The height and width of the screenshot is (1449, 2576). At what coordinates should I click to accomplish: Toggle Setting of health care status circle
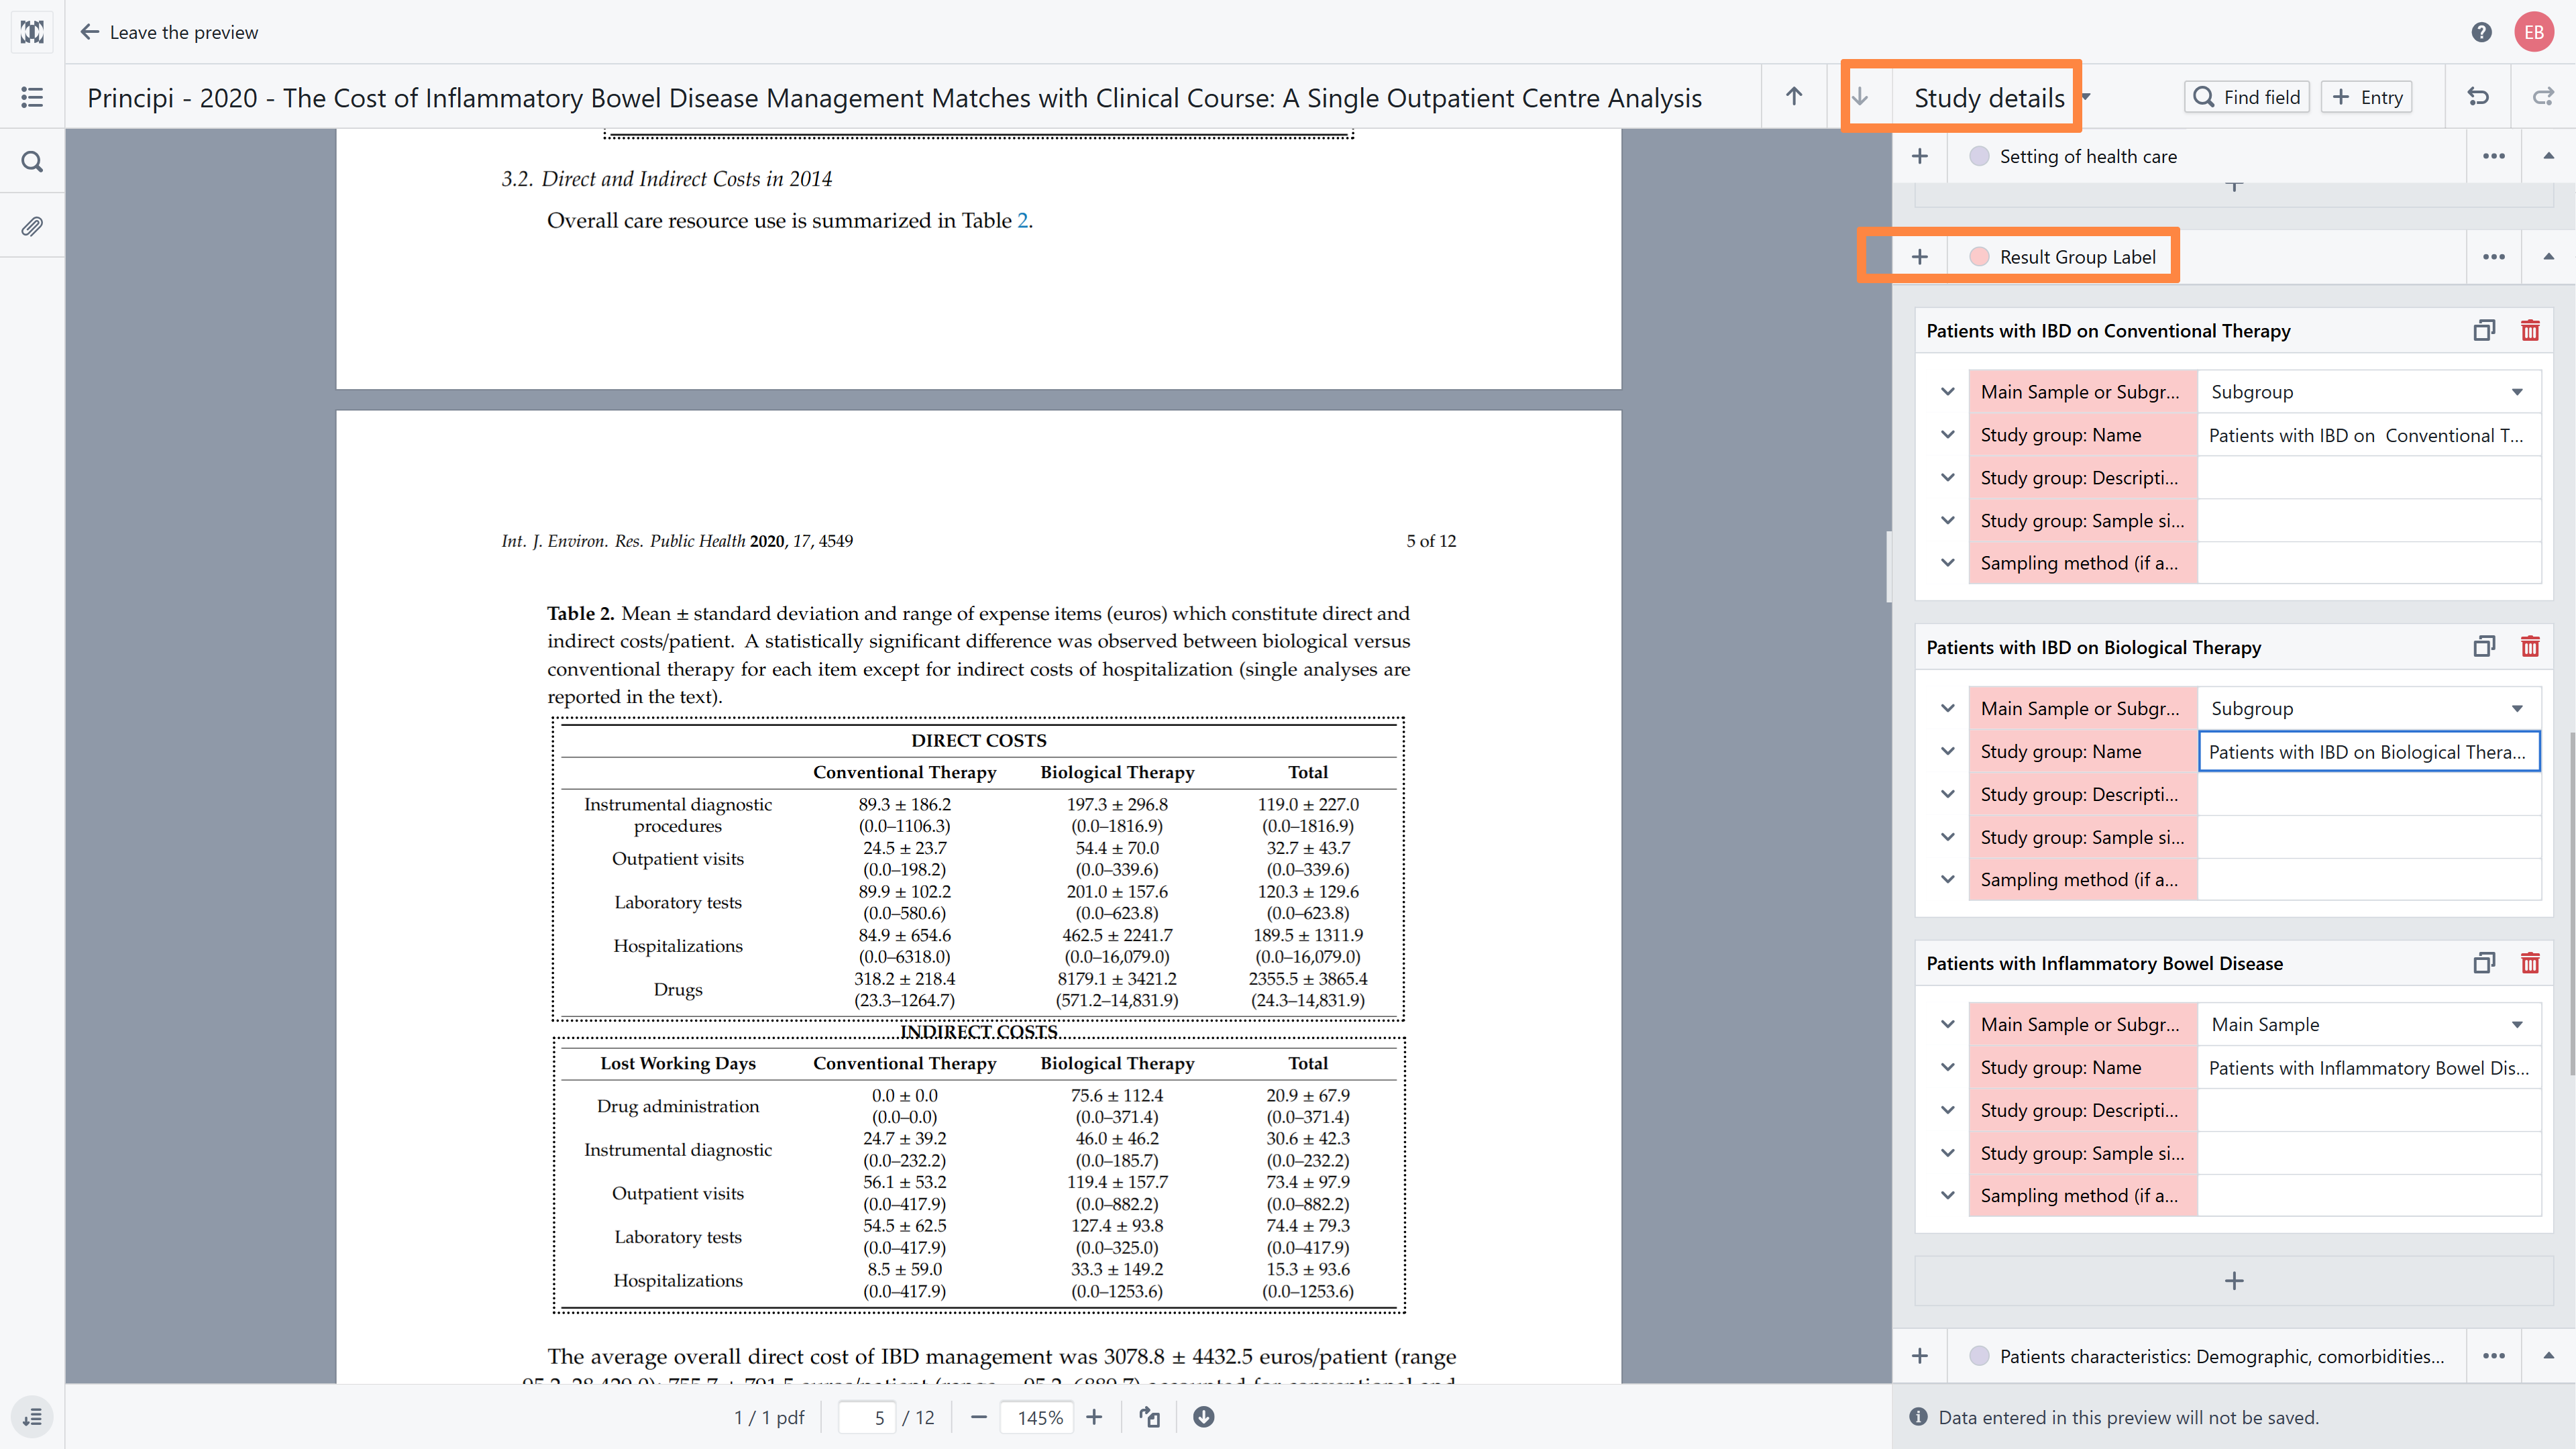pos(1979,156)
